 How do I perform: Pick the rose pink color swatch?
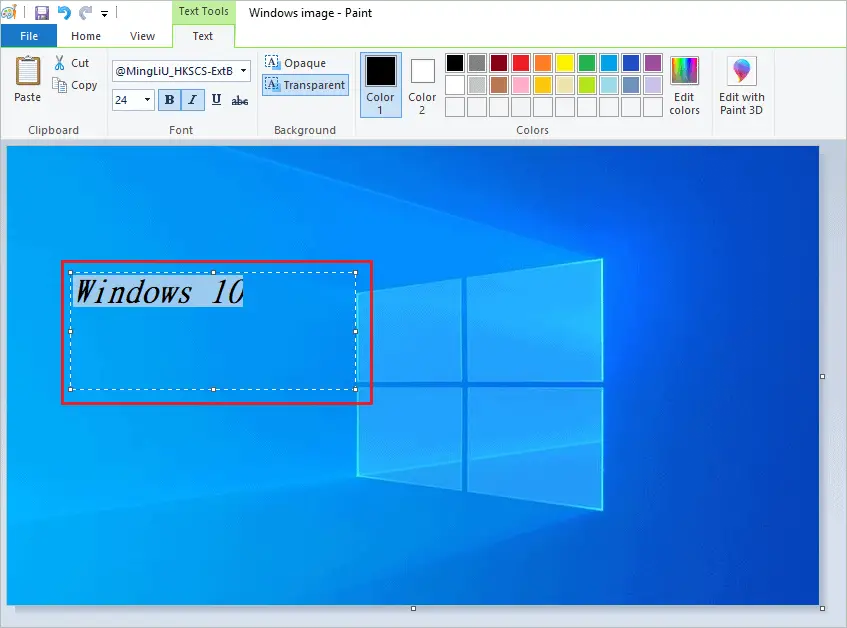point(521,85)
